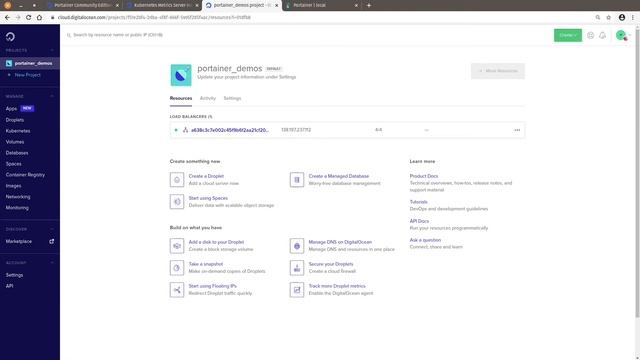Open Droplets in the sidebar
Screen dimensions: 640x360
pyautogui.click(x=15, y=120)
